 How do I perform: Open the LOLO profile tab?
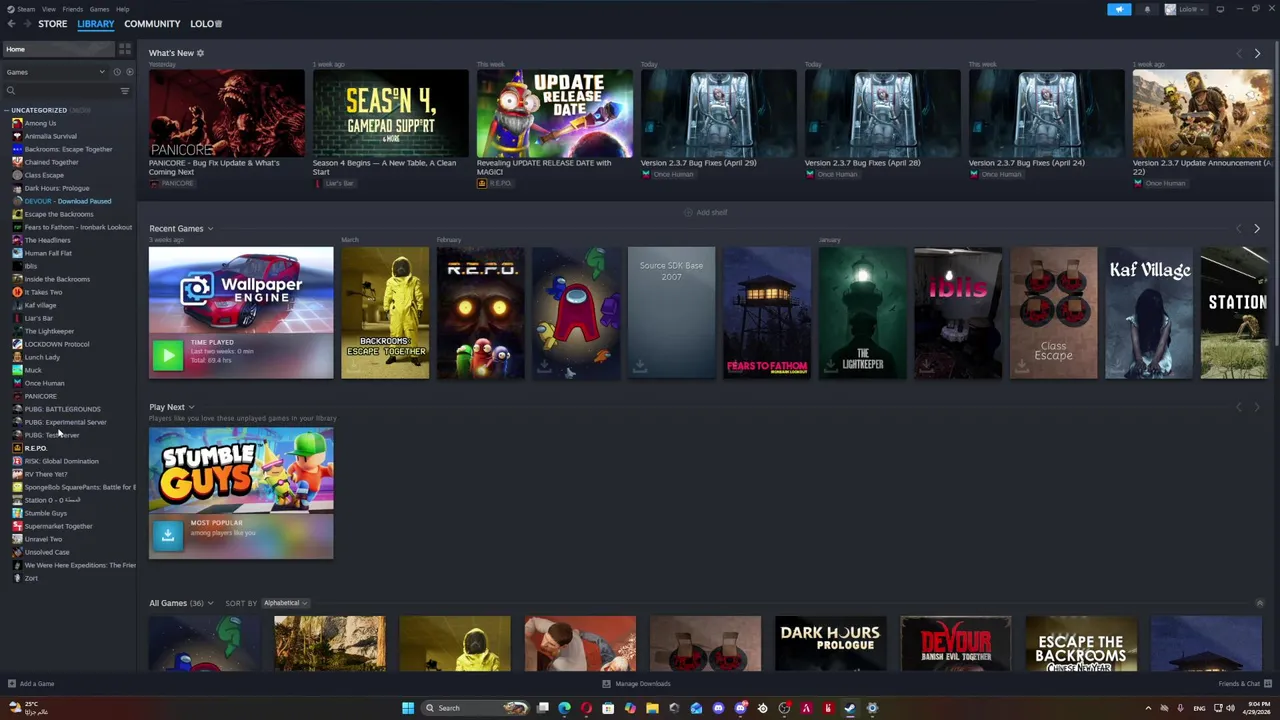point(206,23)
